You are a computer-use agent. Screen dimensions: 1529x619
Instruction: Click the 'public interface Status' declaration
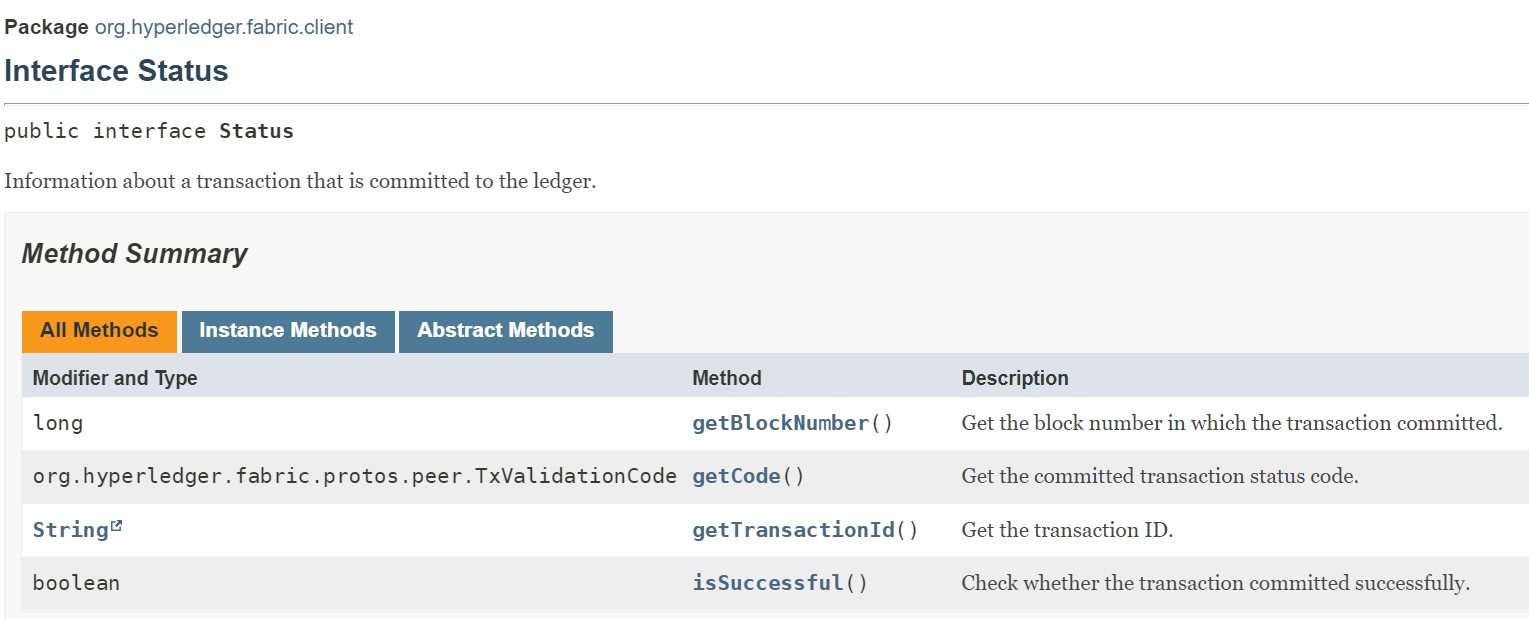pyautogui.click(x=149, y=131)
